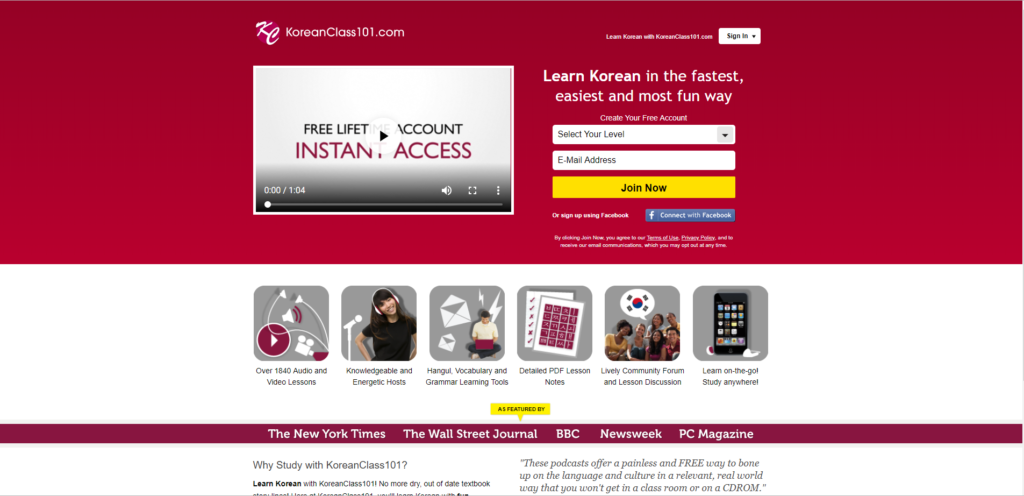Expand the Sign In dropdown
The image size is (1024, 496).
739,36
